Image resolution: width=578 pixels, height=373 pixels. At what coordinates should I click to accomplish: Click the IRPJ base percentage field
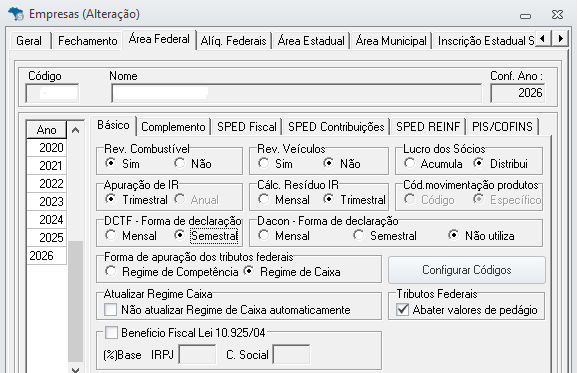click(x=197, y=355)
